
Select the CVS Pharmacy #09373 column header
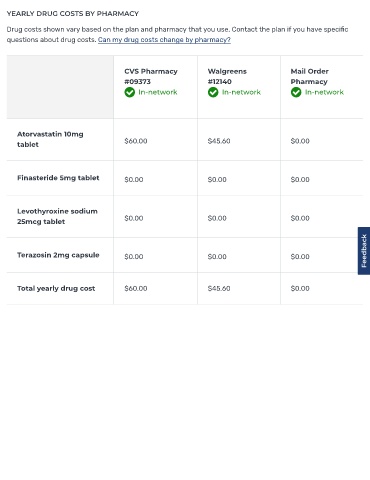pyautogui.click(x=151, y=76)
